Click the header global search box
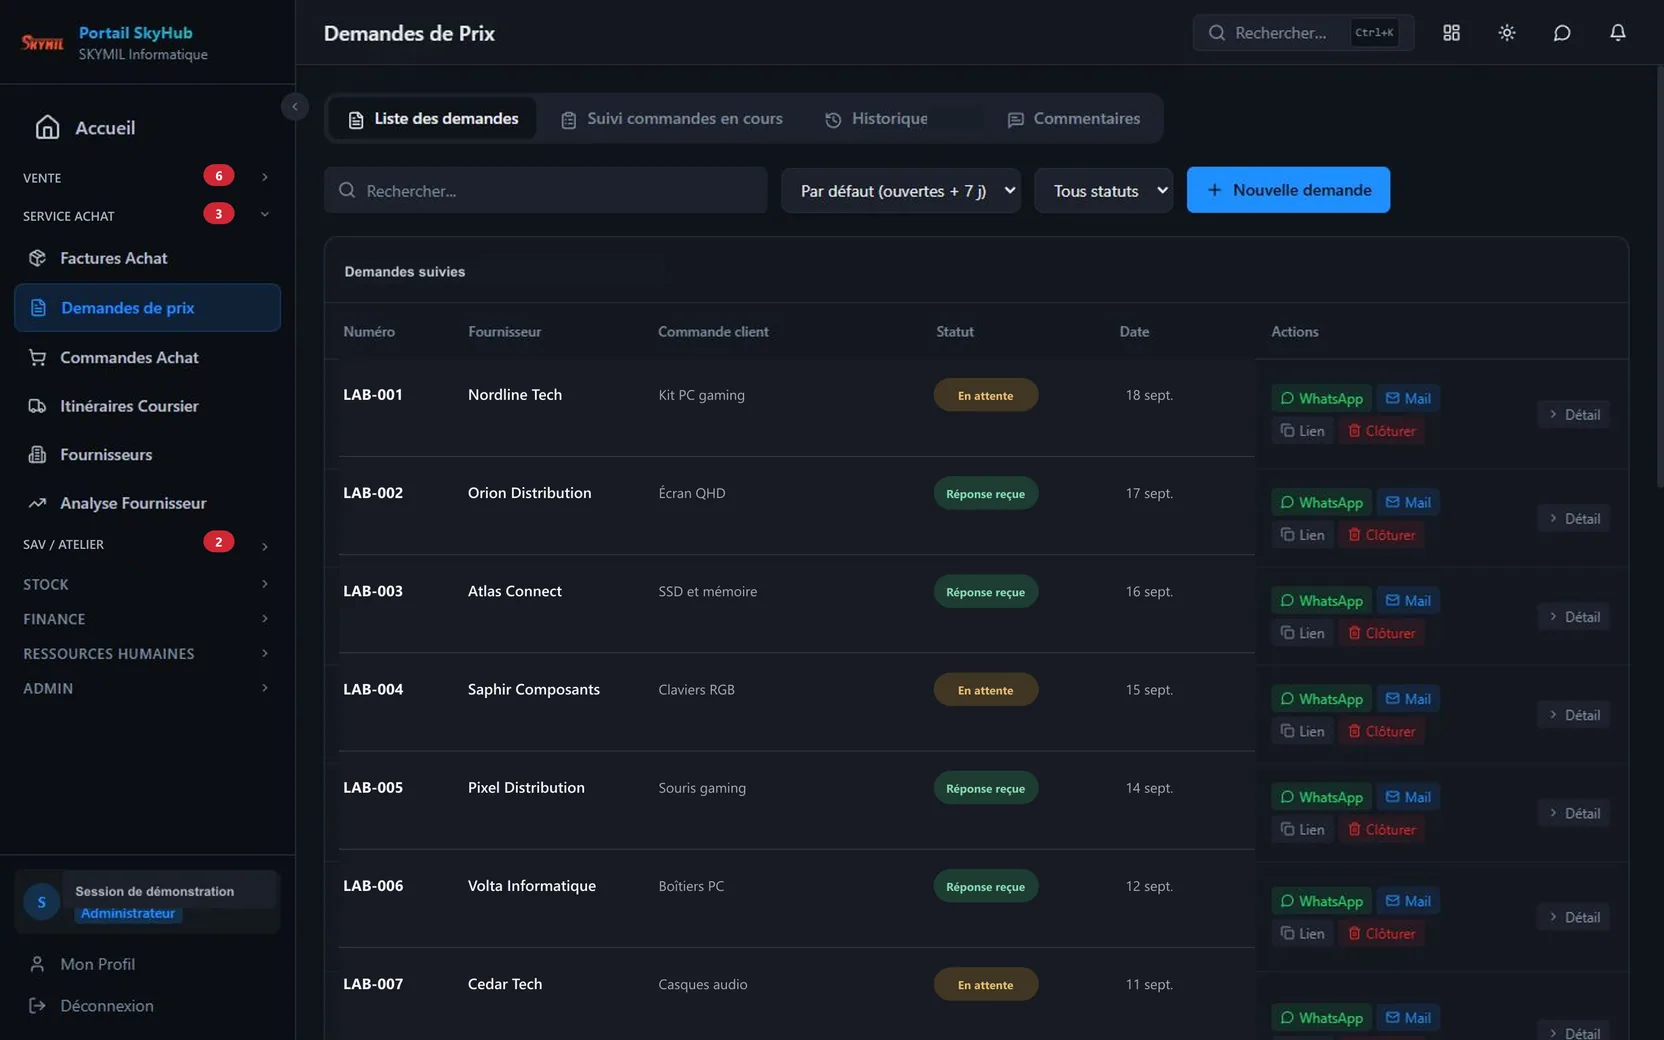The height and width of the screenshot is (1040, 1664). pos(1303,33)
